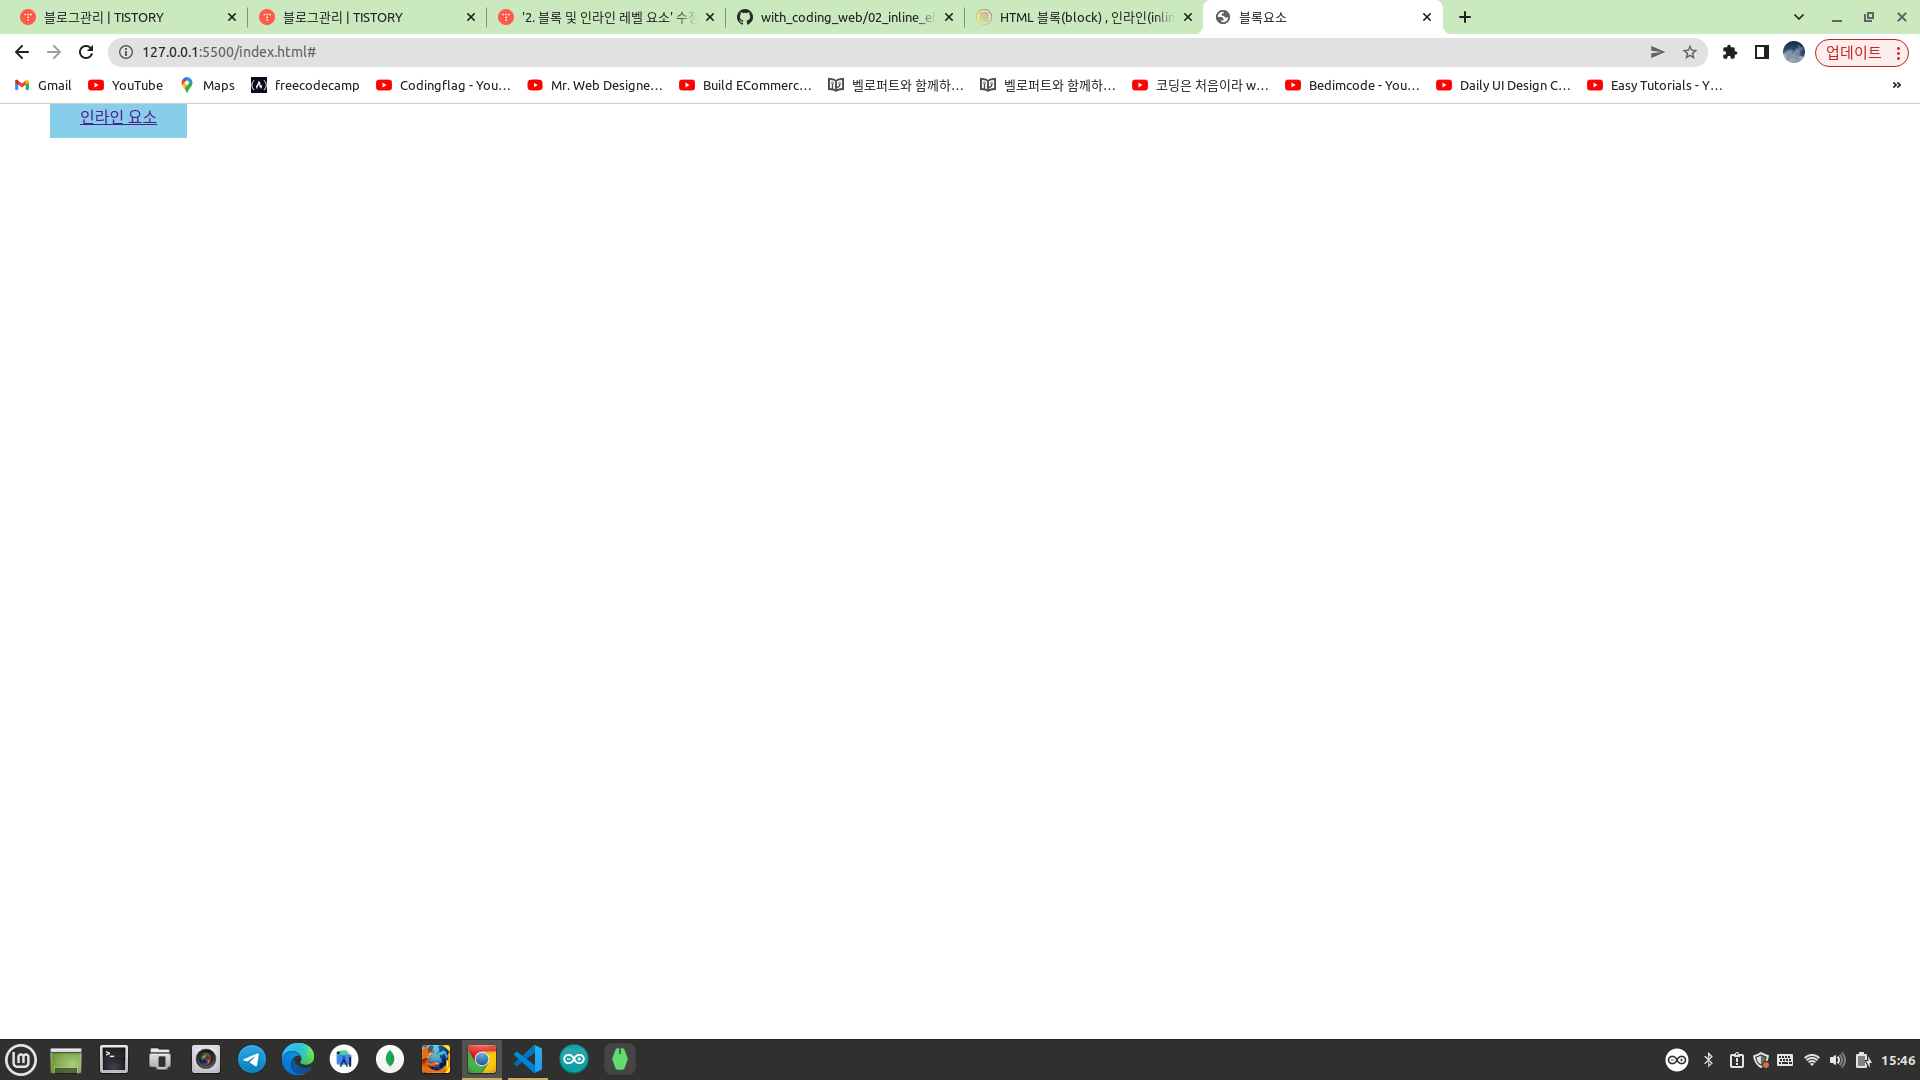Click the 업데이트 update button

pos(1853,52)
